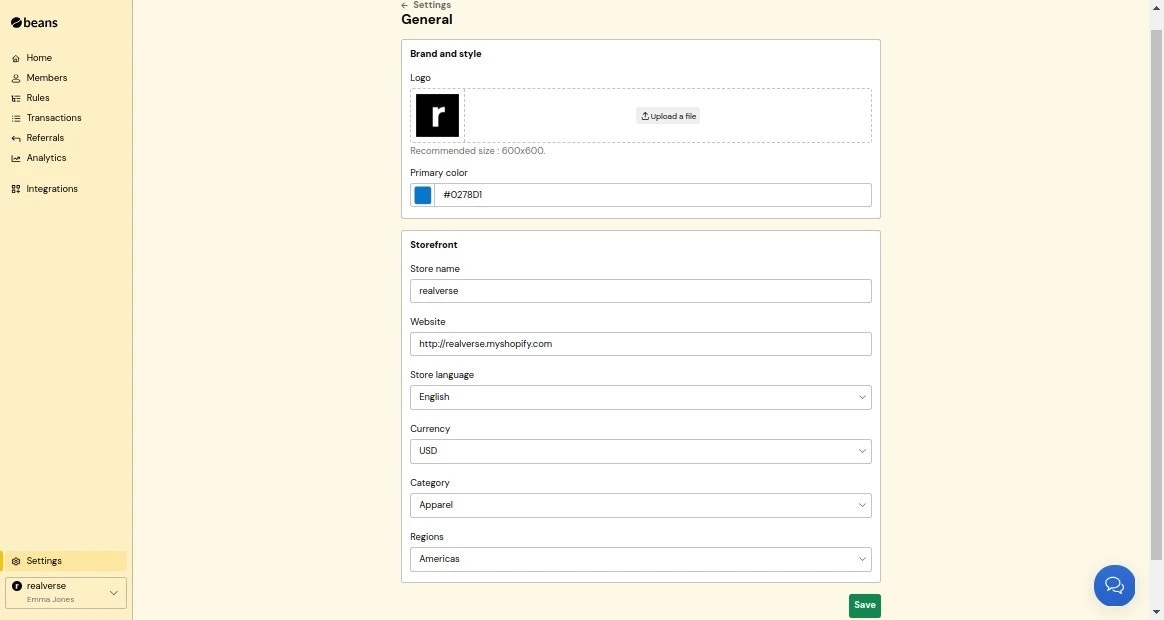
Task: Click the Transactions list icon
Action: [16, 118]
